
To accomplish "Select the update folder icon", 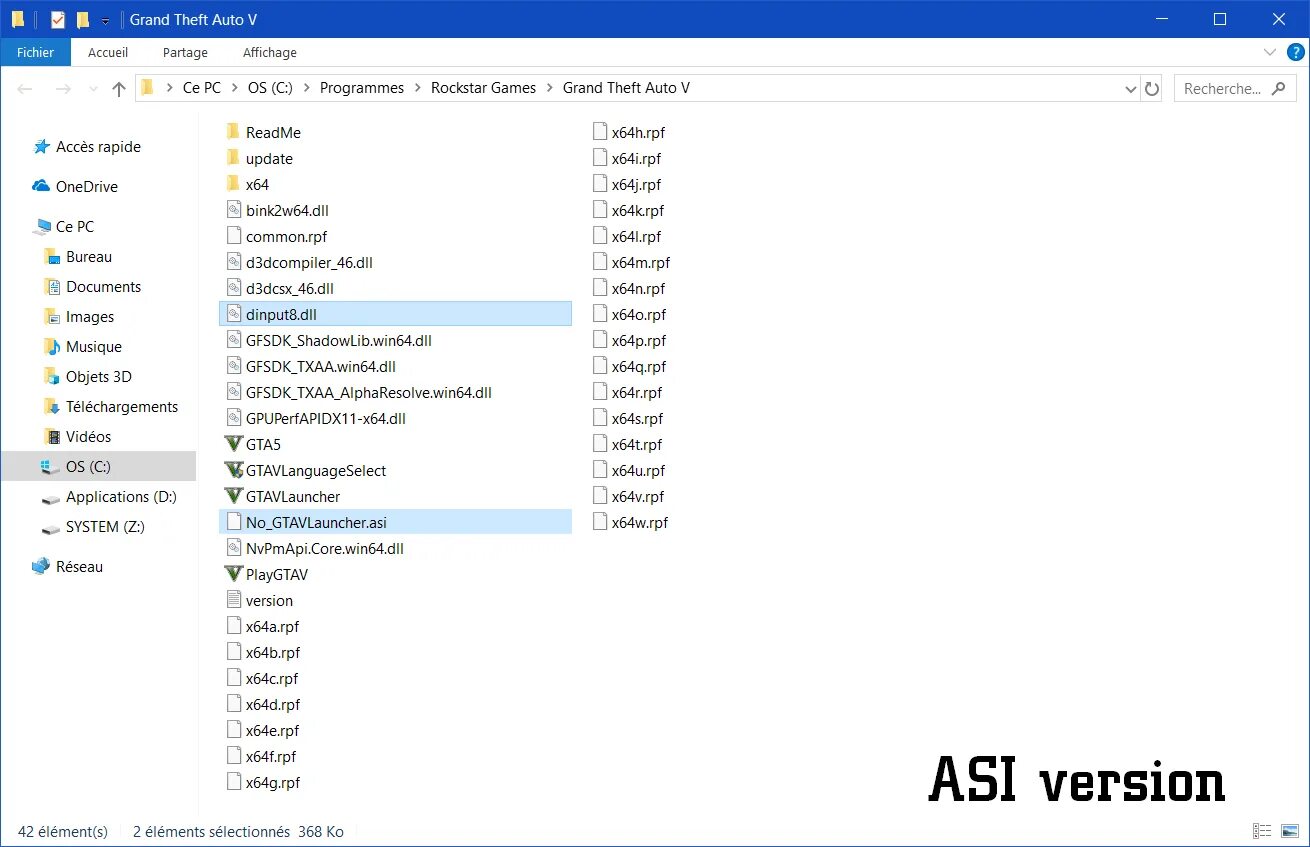I will point(233,158).
